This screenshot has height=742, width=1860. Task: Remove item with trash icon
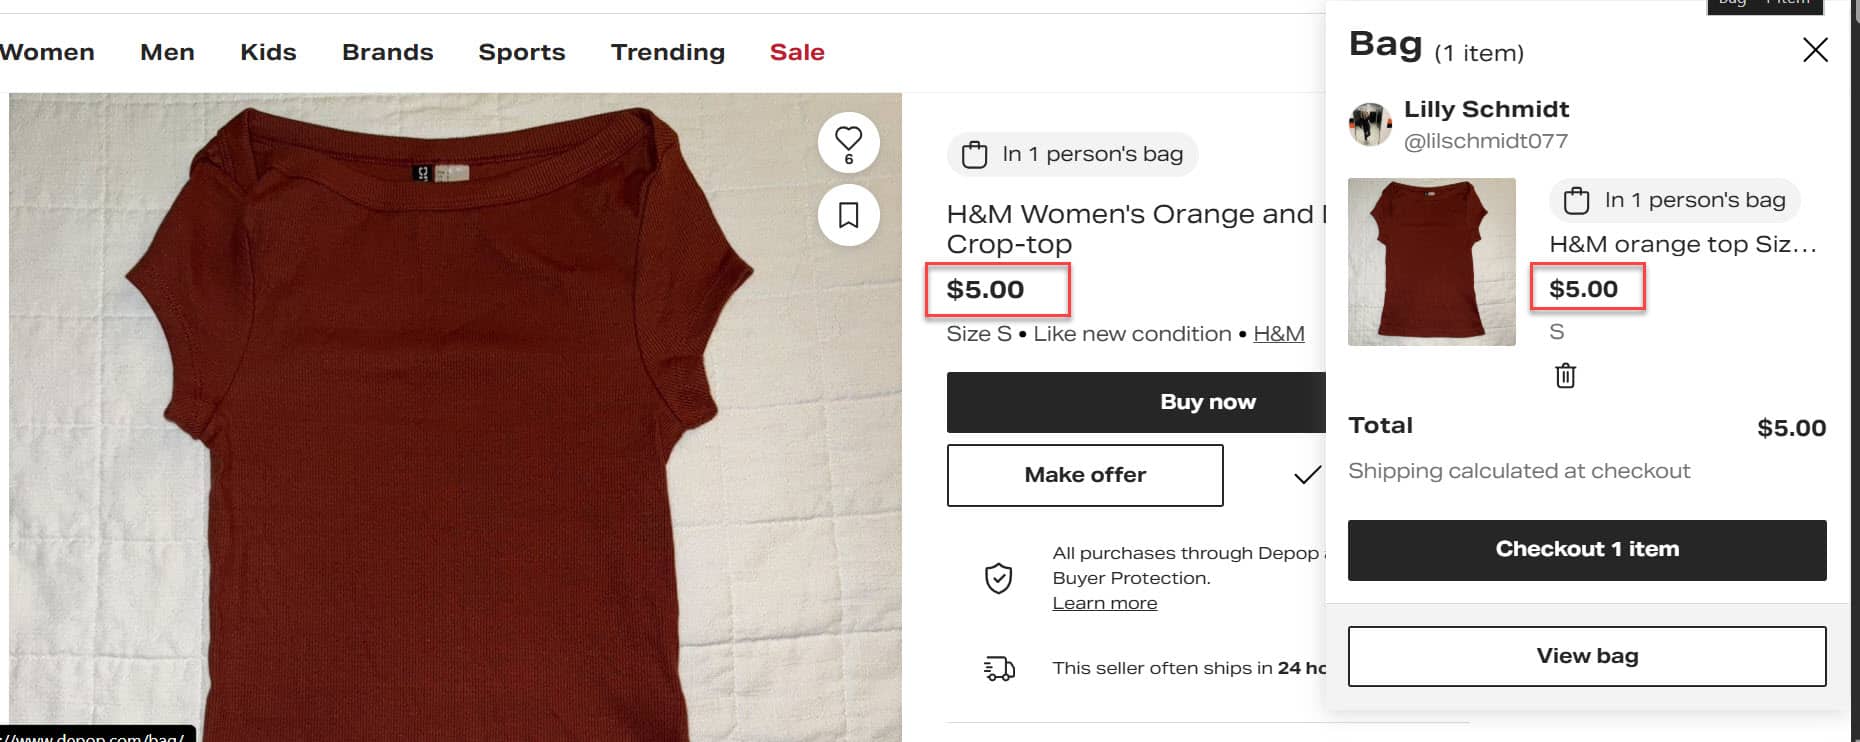(x=1565, y=376)
